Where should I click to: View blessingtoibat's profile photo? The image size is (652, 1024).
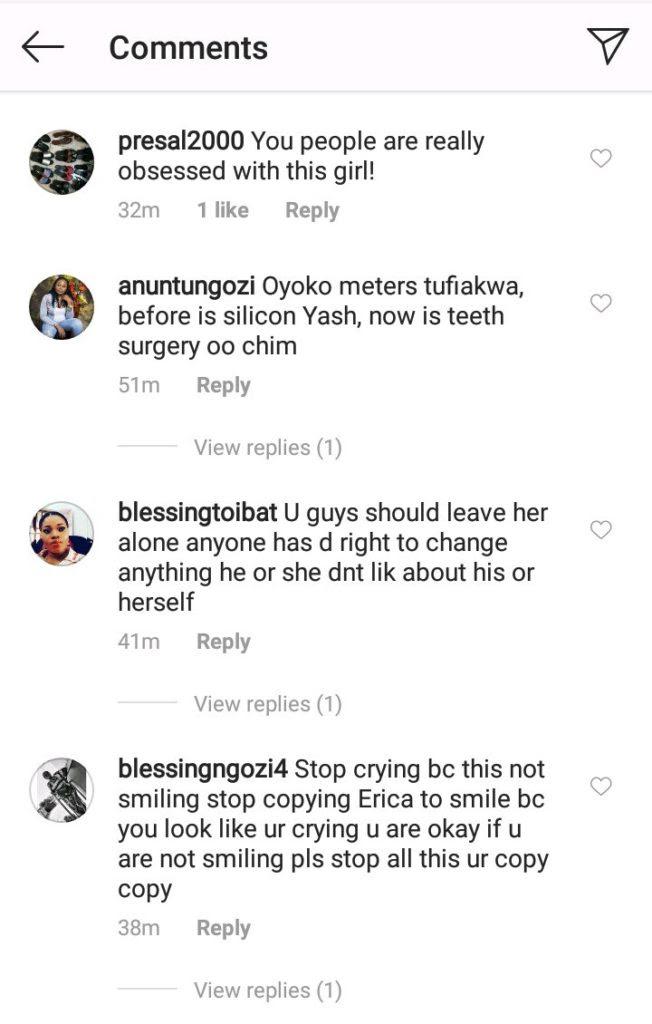pyautogui.click(x=62, y=534)
